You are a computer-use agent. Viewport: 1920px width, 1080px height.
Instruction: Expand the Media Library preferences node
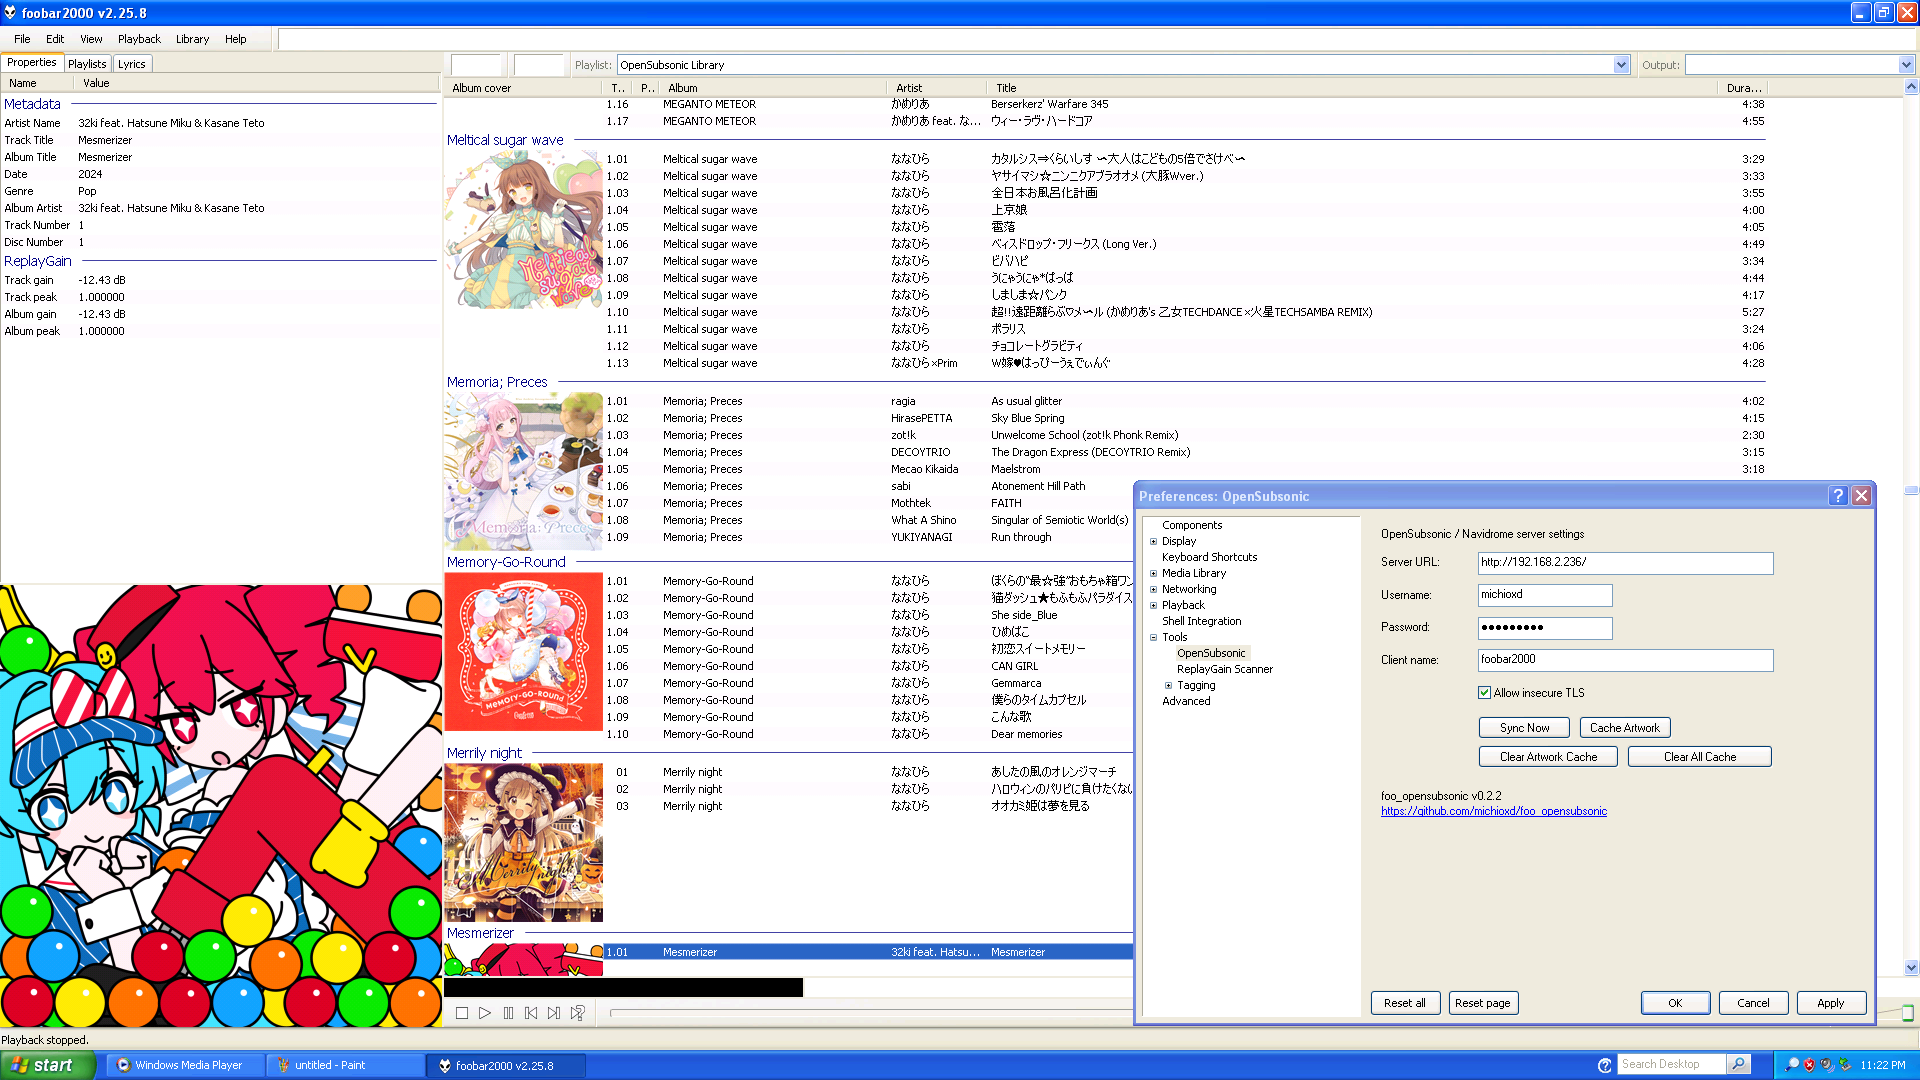point(1153,574)
